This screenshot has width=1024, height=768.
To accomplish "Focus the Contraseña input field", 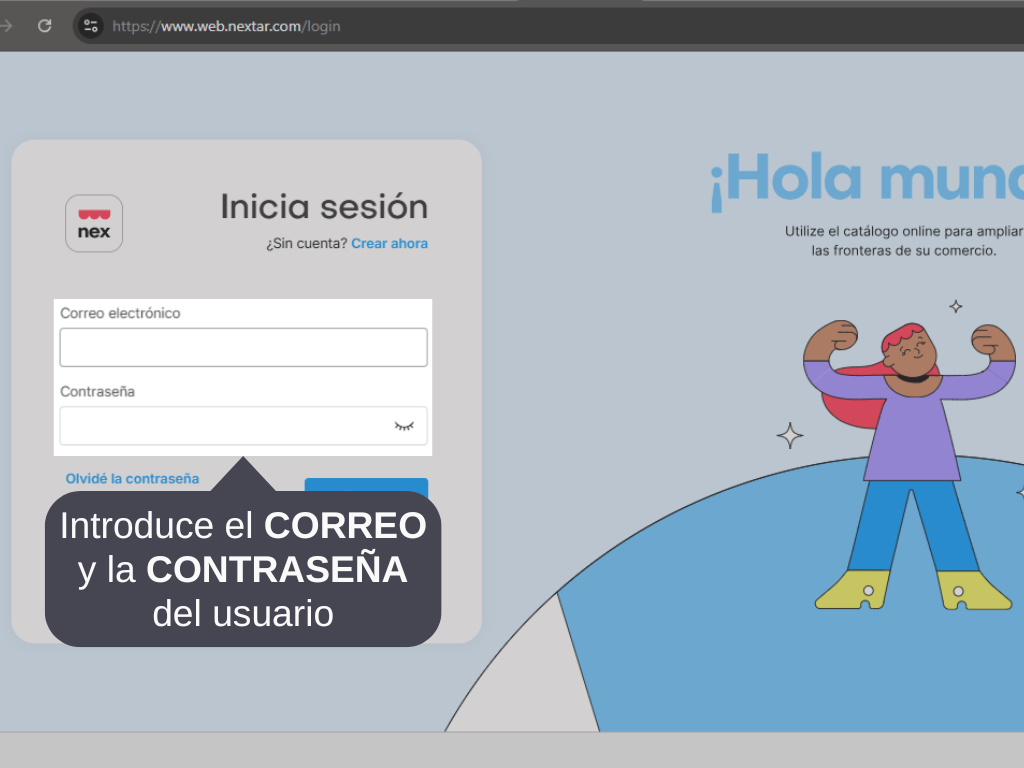I will coord(244,426).
